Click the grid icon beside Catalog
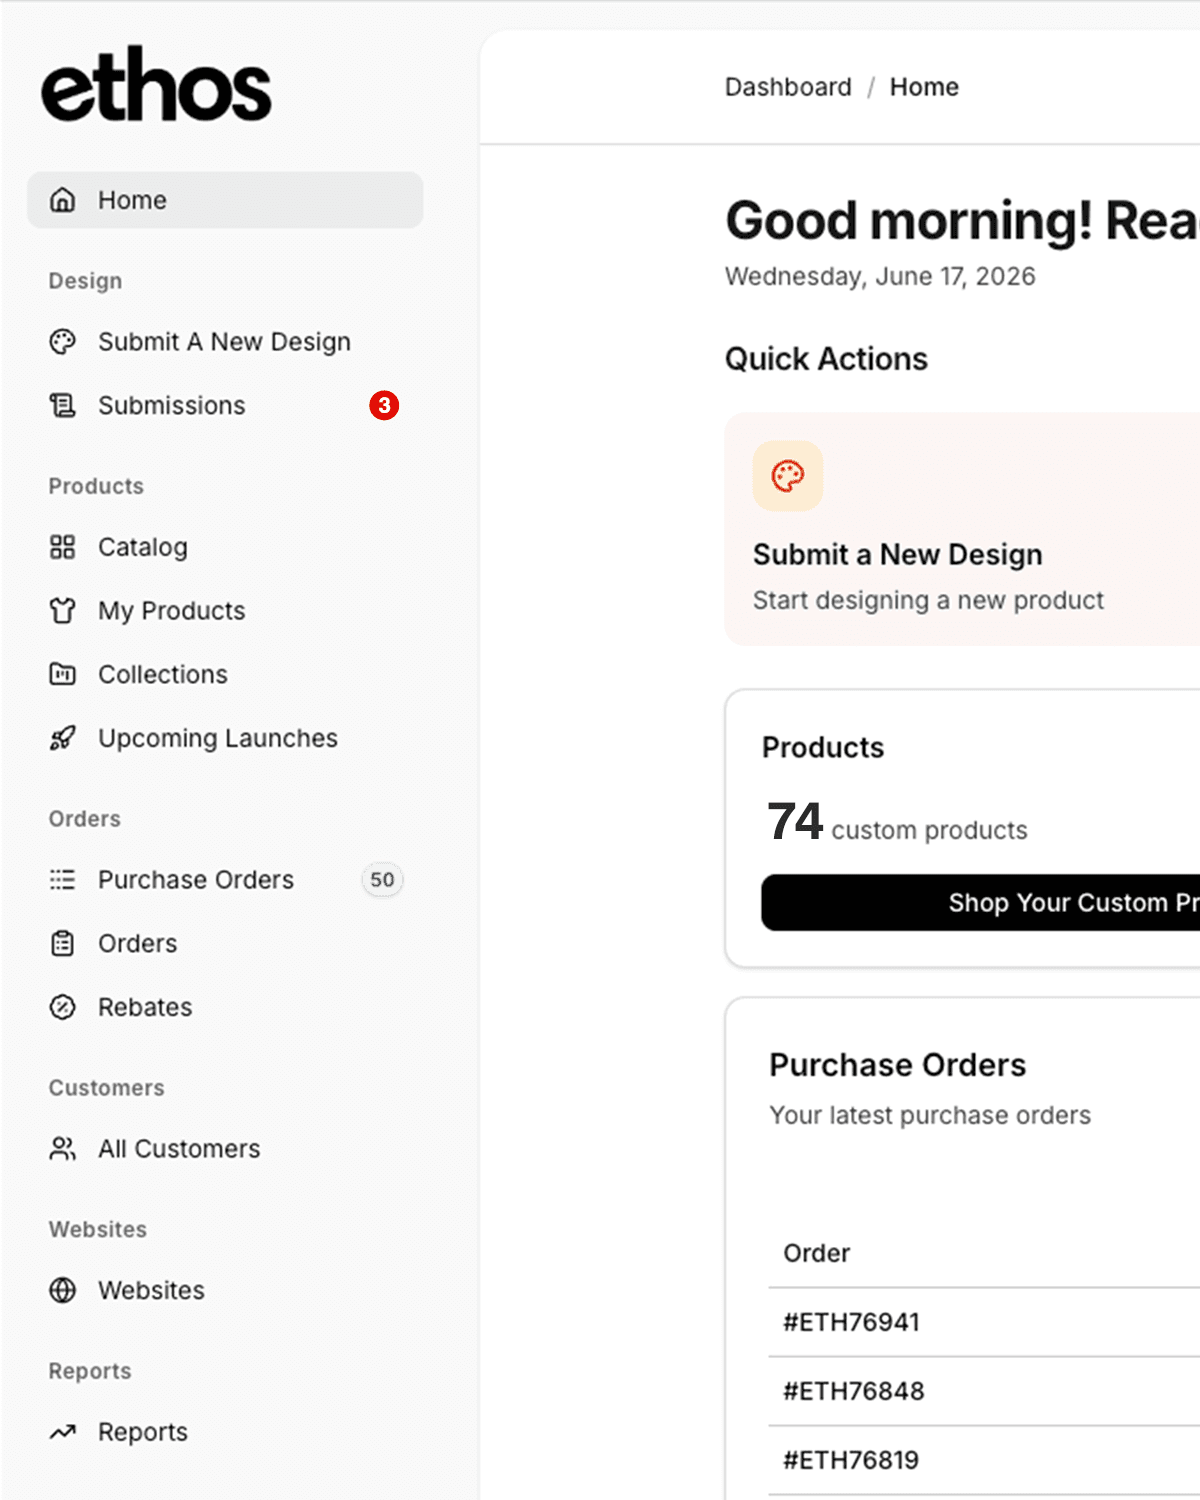The width and height of the screenshot is (1200, 1500). pyautogui.click(x=63, y=547)
